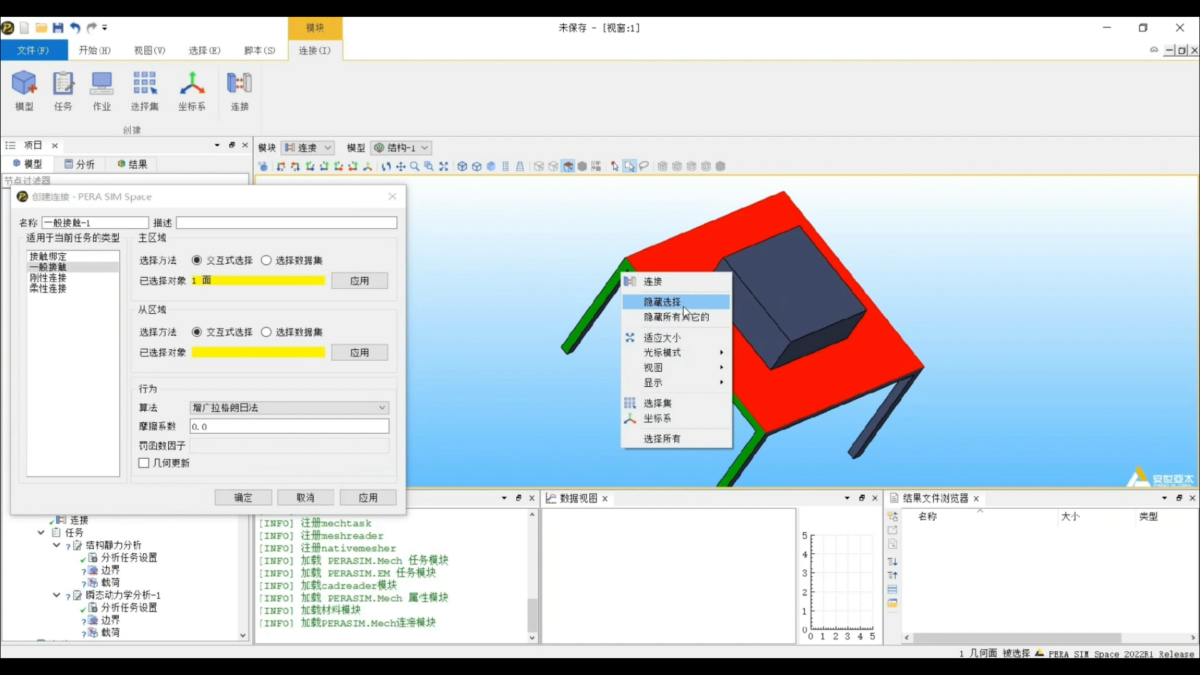The width and height of the screenshot is (1200, 675).
Task: Click the highlighted box-select pointer icon
Action: [629, 166]
